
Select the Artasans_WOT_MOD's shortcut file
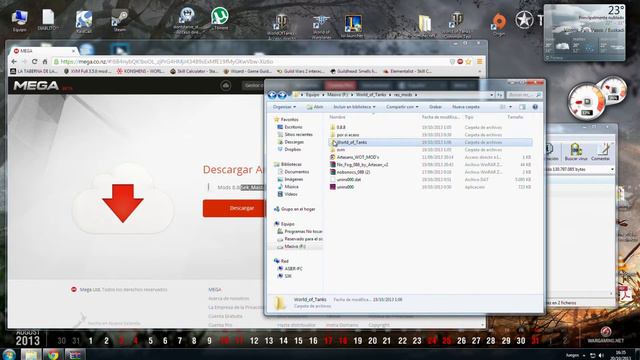[x=431, y=157]
